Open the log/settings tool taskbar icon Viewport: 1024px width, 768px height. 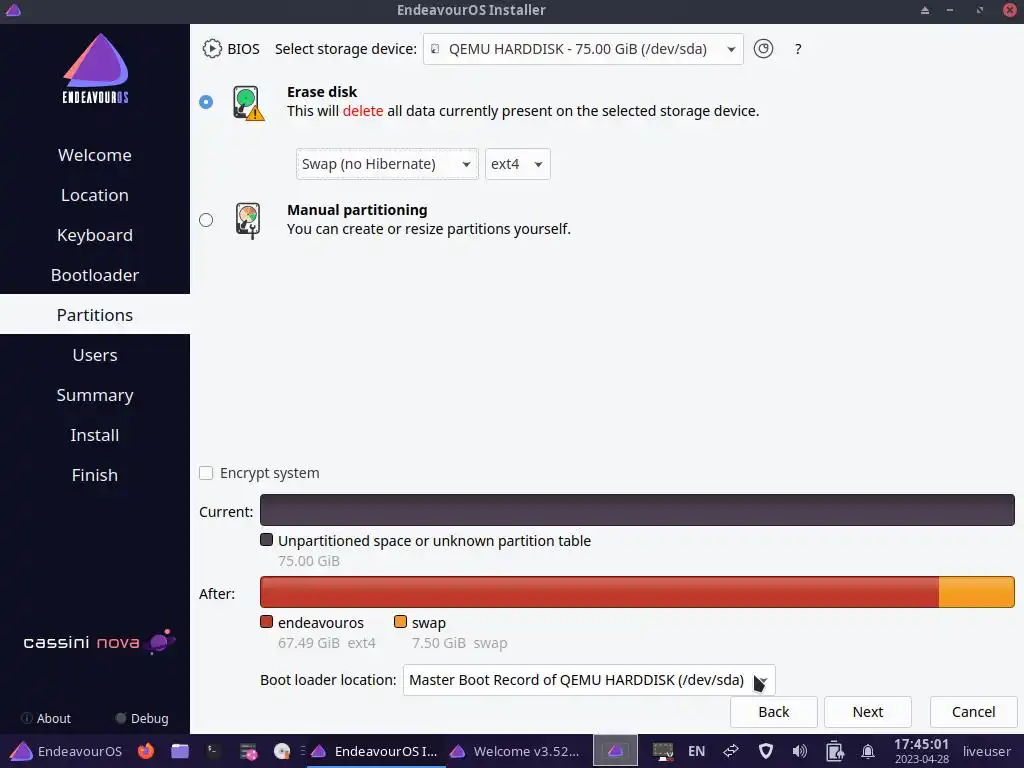click(x=248, y=752)
